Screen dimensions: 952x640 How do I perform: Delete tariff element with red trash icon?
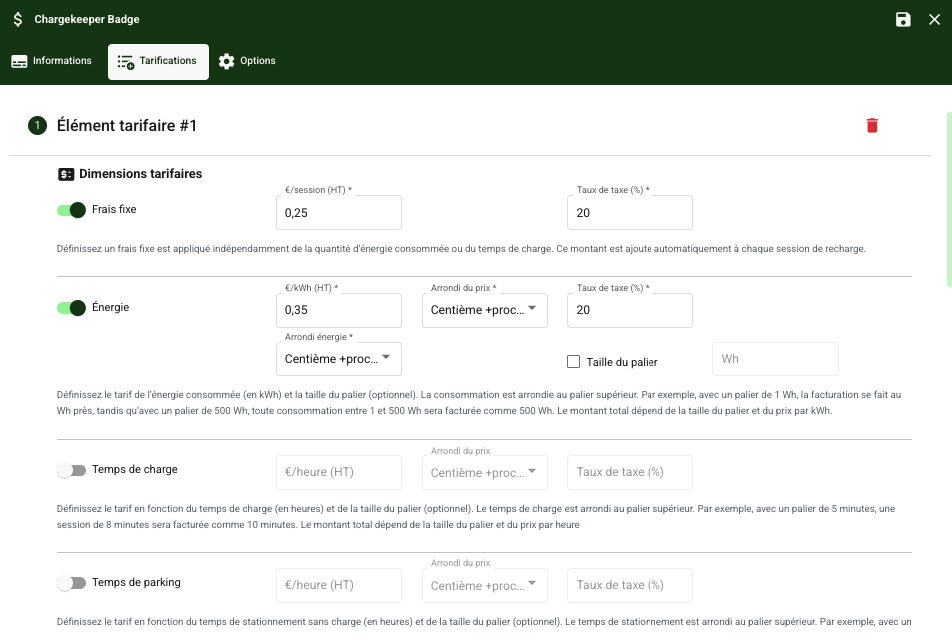click(872, 125)
